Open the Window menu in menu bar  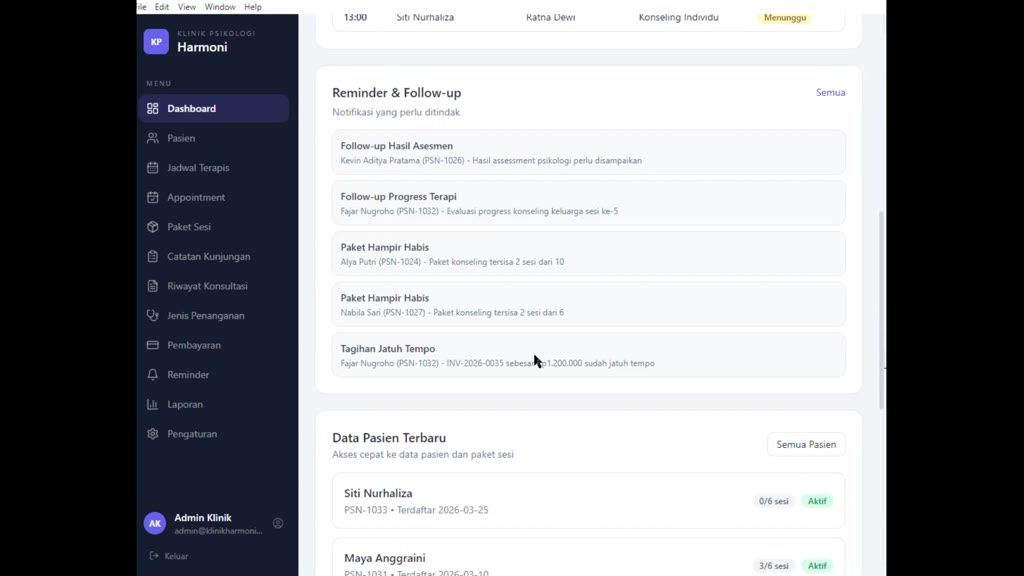220,7
